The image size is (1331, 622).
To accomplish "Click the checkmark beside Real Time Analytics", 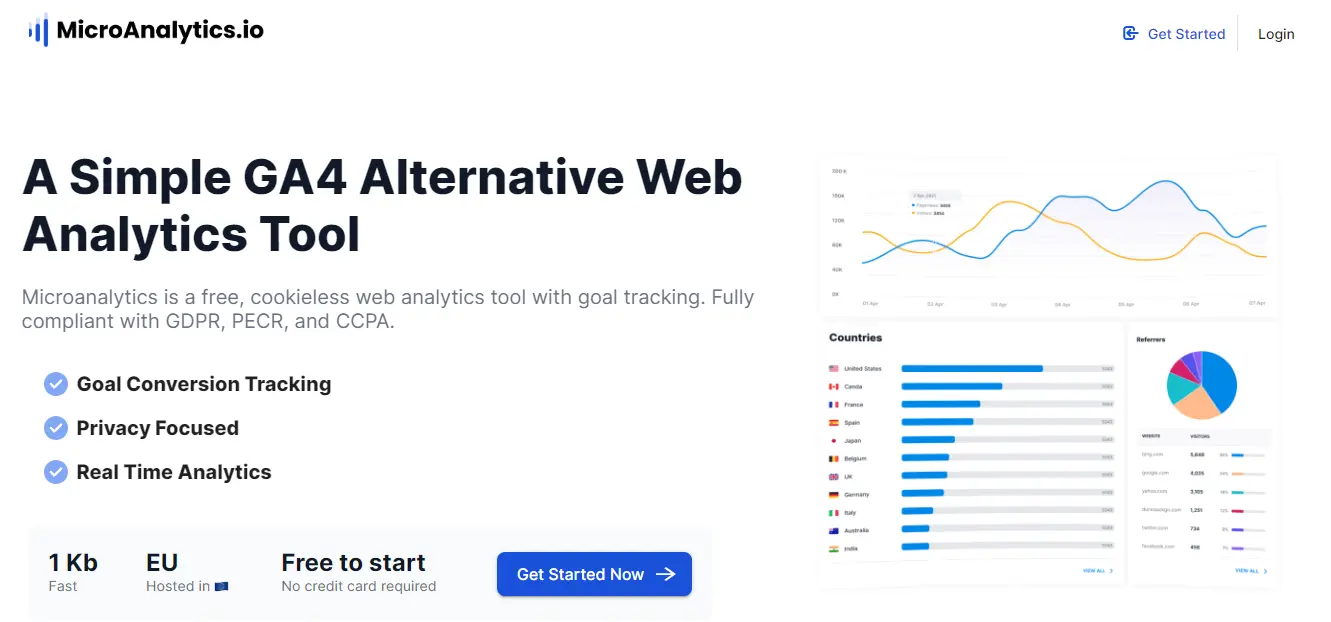I will click(x=55, y=472).
